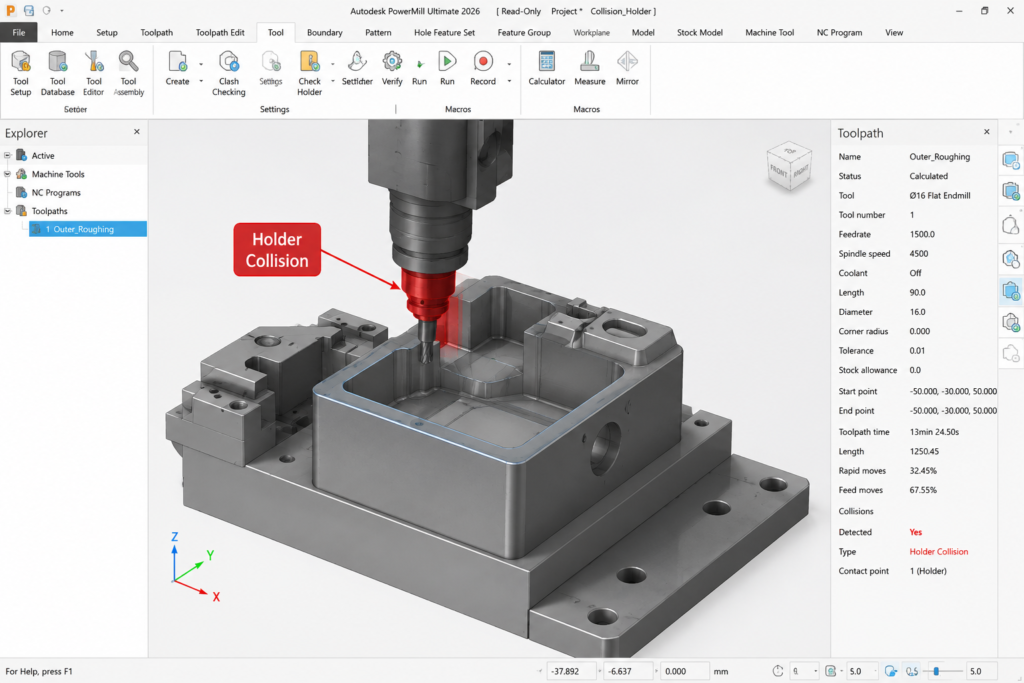The width and height of the screenshot is (1024, 683).
Task: Switch to the Stock Model tab
Action: point(699,32)
